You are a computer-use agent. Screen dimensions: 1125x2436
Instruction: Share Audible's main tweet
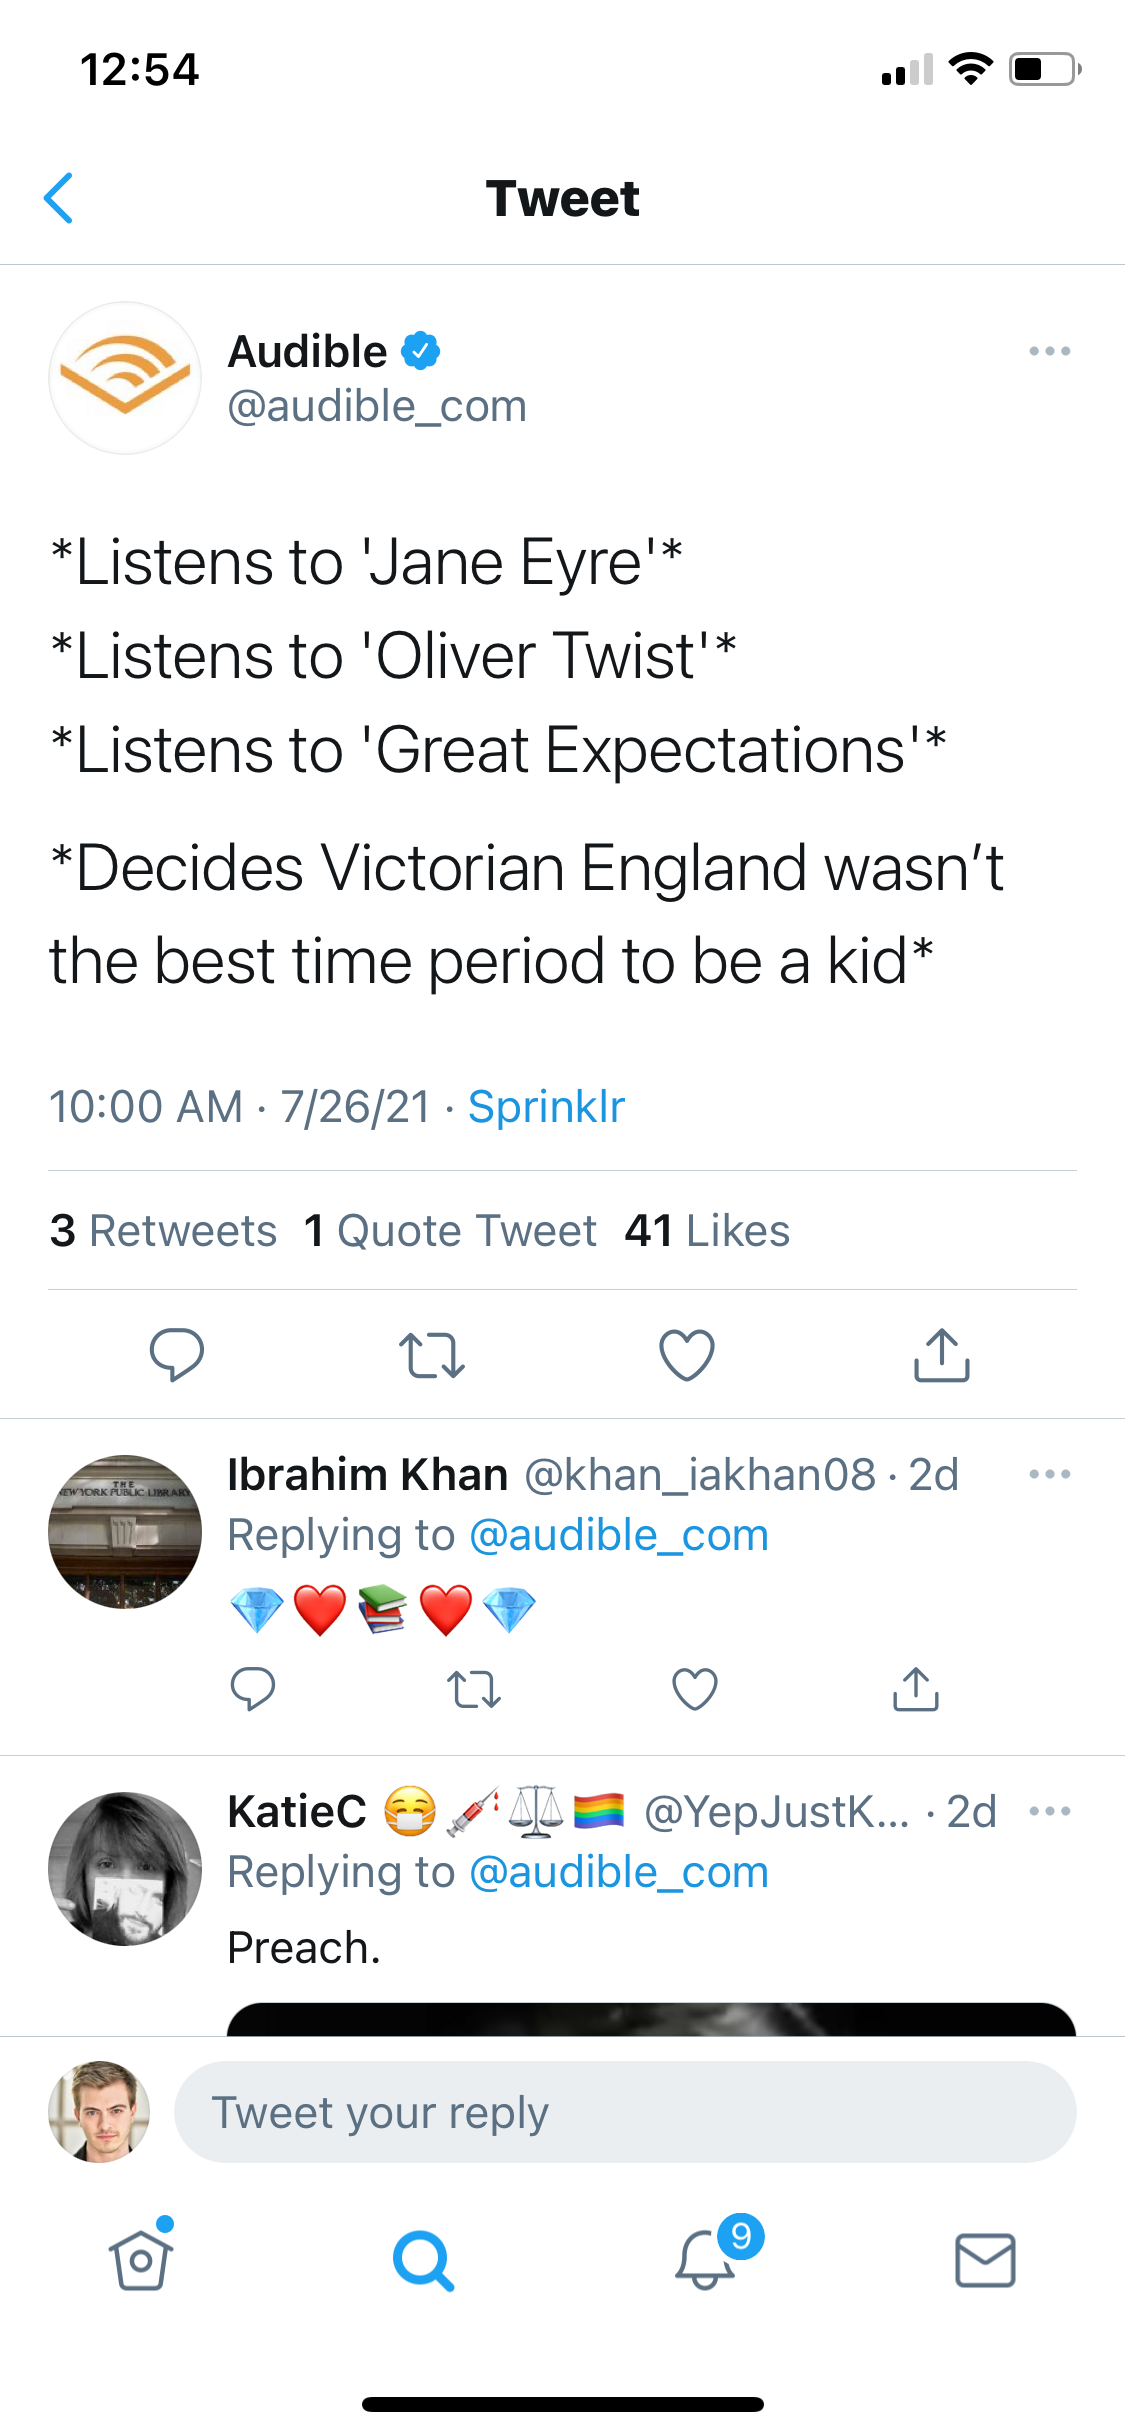942,1355
